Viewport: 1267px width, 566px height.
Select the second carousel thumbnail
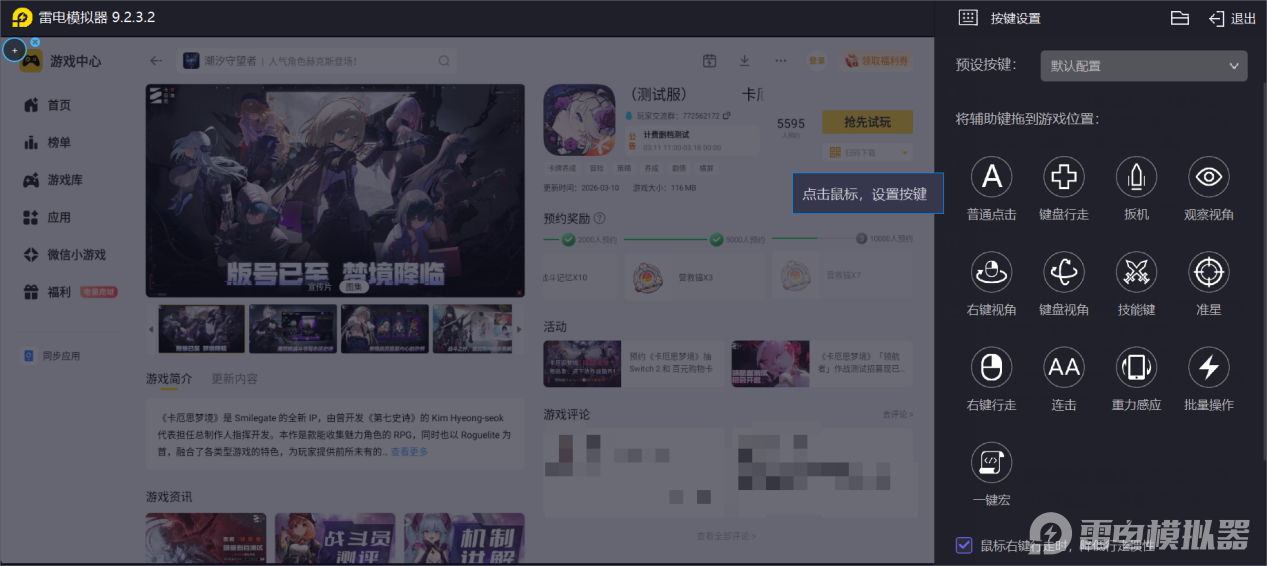[x=293, y=329]
